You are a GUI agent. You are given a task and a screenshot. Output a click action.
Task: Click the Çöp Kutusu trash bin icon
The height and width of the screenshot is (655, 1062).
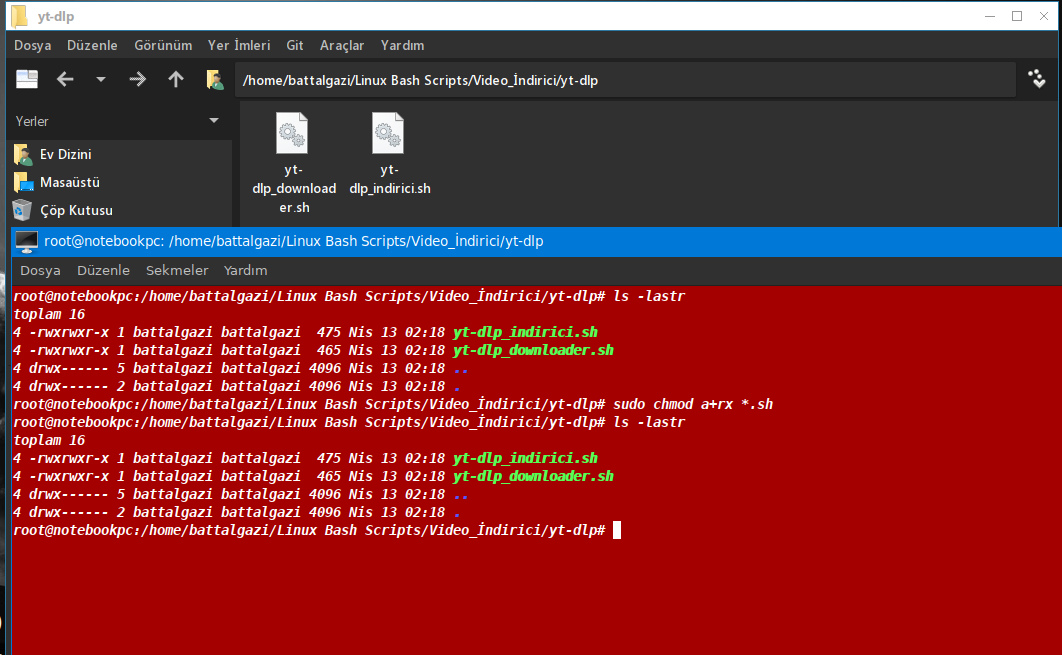[22, 211]
